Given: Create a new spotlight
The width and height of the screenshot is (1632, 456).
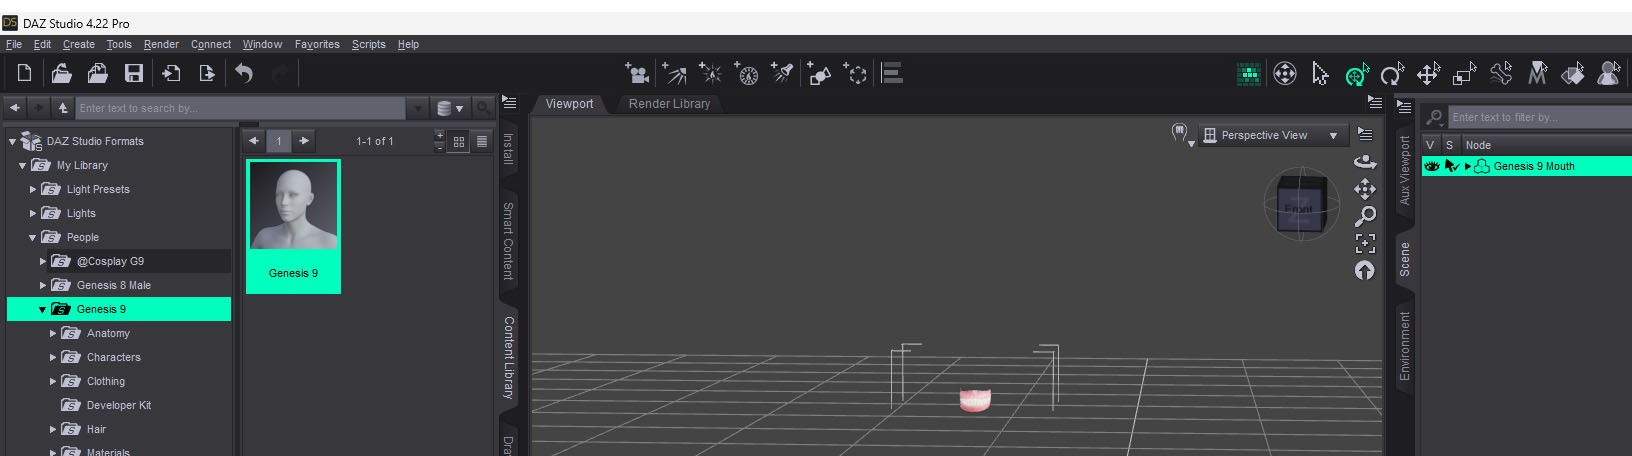Looking at the screenshot, I should tap(782, 73).
